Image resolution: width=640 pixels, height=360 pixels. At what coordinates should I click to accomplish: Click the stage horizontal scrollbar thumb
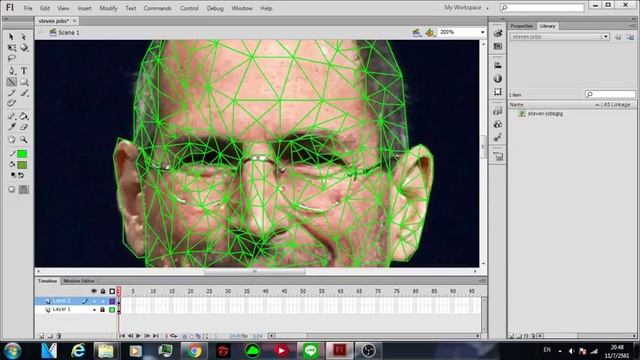pos(255,271)
